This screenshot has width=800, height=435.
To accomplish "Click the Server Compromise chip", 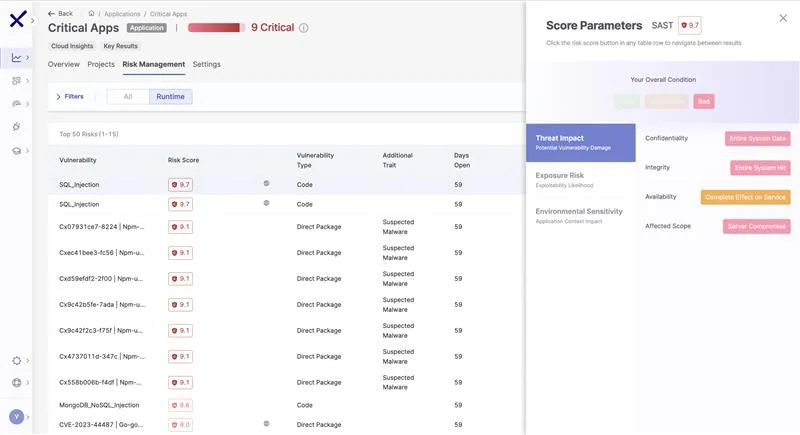I will (757, 226).
